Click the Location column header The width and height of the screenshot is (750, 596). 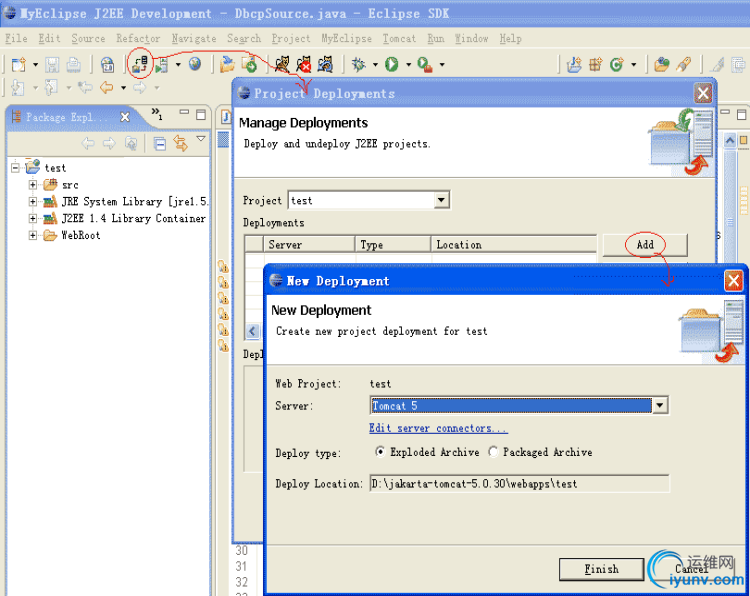[514, 244]
